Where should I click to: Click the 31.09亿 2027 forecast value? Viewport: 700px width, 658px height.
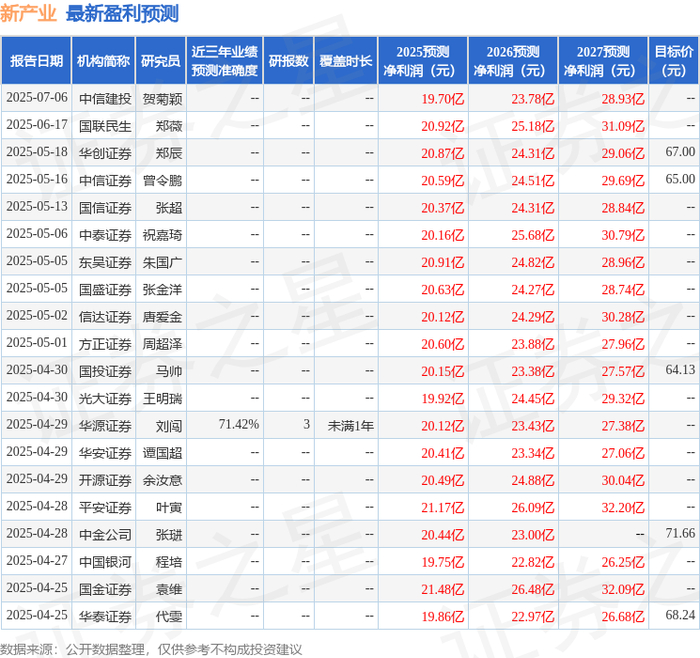coord(623,126)
